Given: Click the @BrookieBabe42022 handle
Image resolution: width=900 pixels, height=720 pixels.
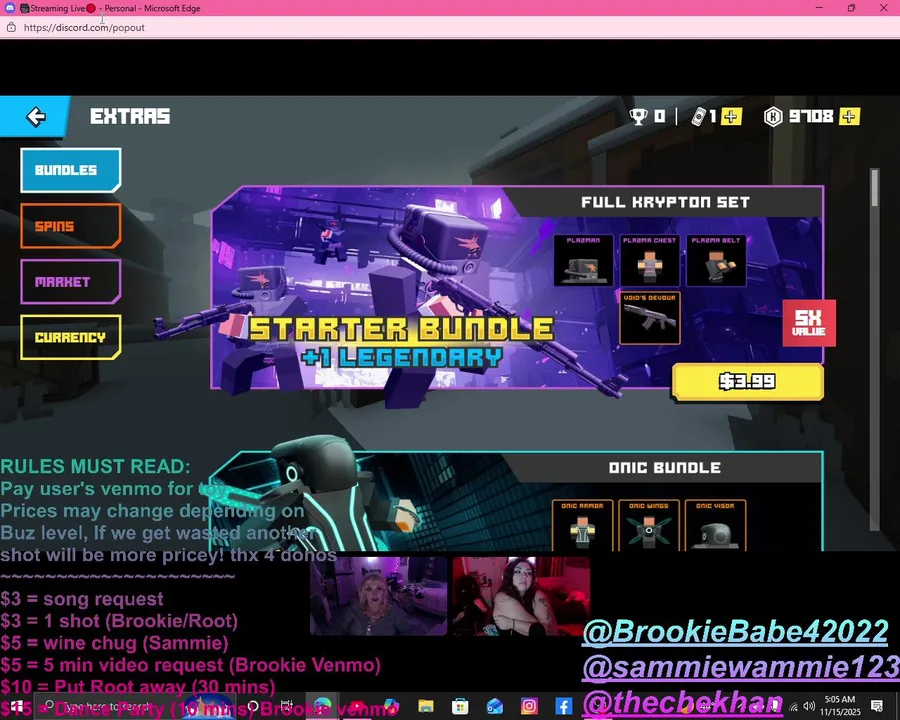Looking at the screenshot, I should click(736, 632).
